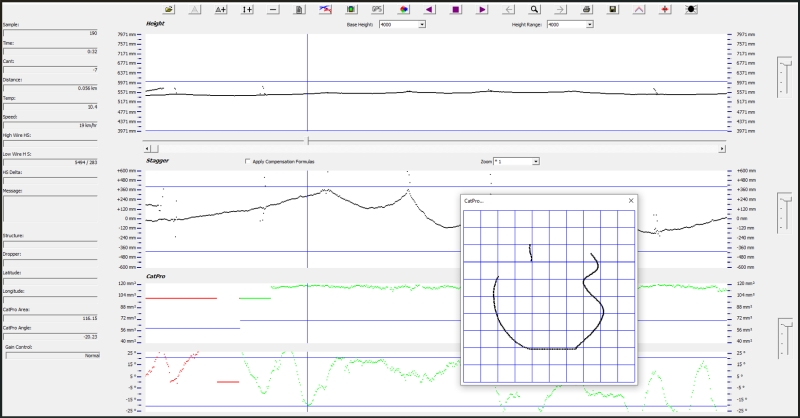Click the Message text field
This screenshot has width=800, height=418.
tap(50, 207)
